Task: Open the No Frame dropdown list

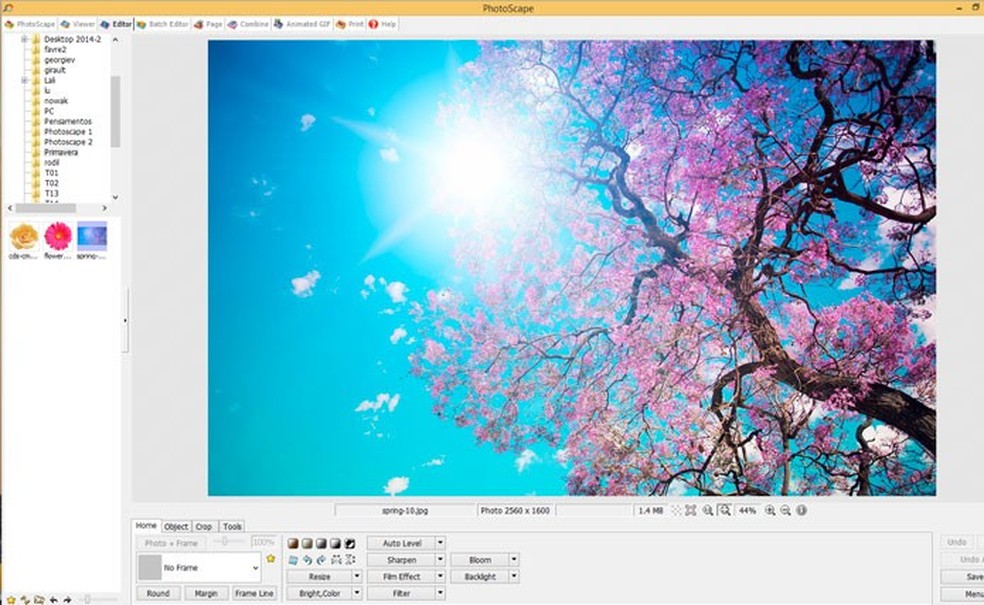Action: point(256,568)
